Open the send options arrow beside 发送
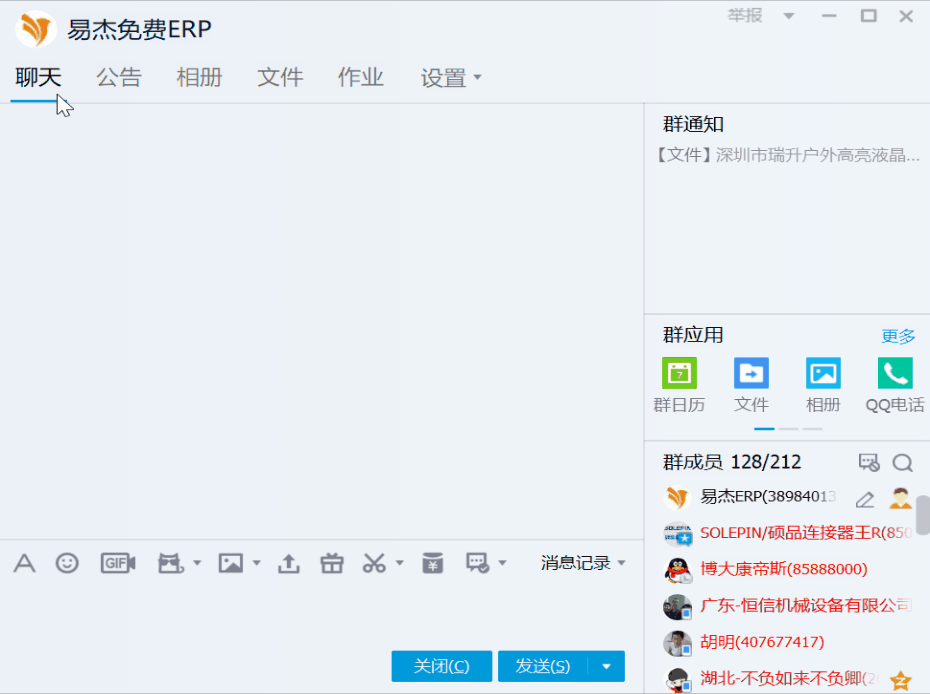930x694 pixels. (606, 666)
